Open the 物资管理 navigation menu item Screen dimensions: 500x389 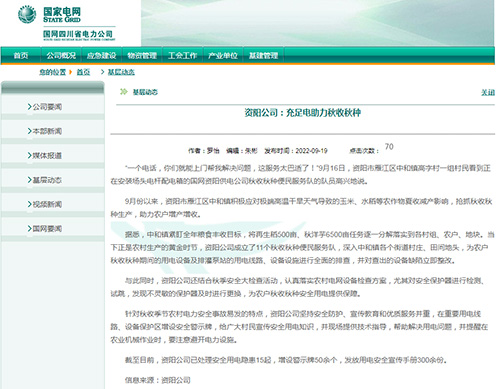click(142, 55)
